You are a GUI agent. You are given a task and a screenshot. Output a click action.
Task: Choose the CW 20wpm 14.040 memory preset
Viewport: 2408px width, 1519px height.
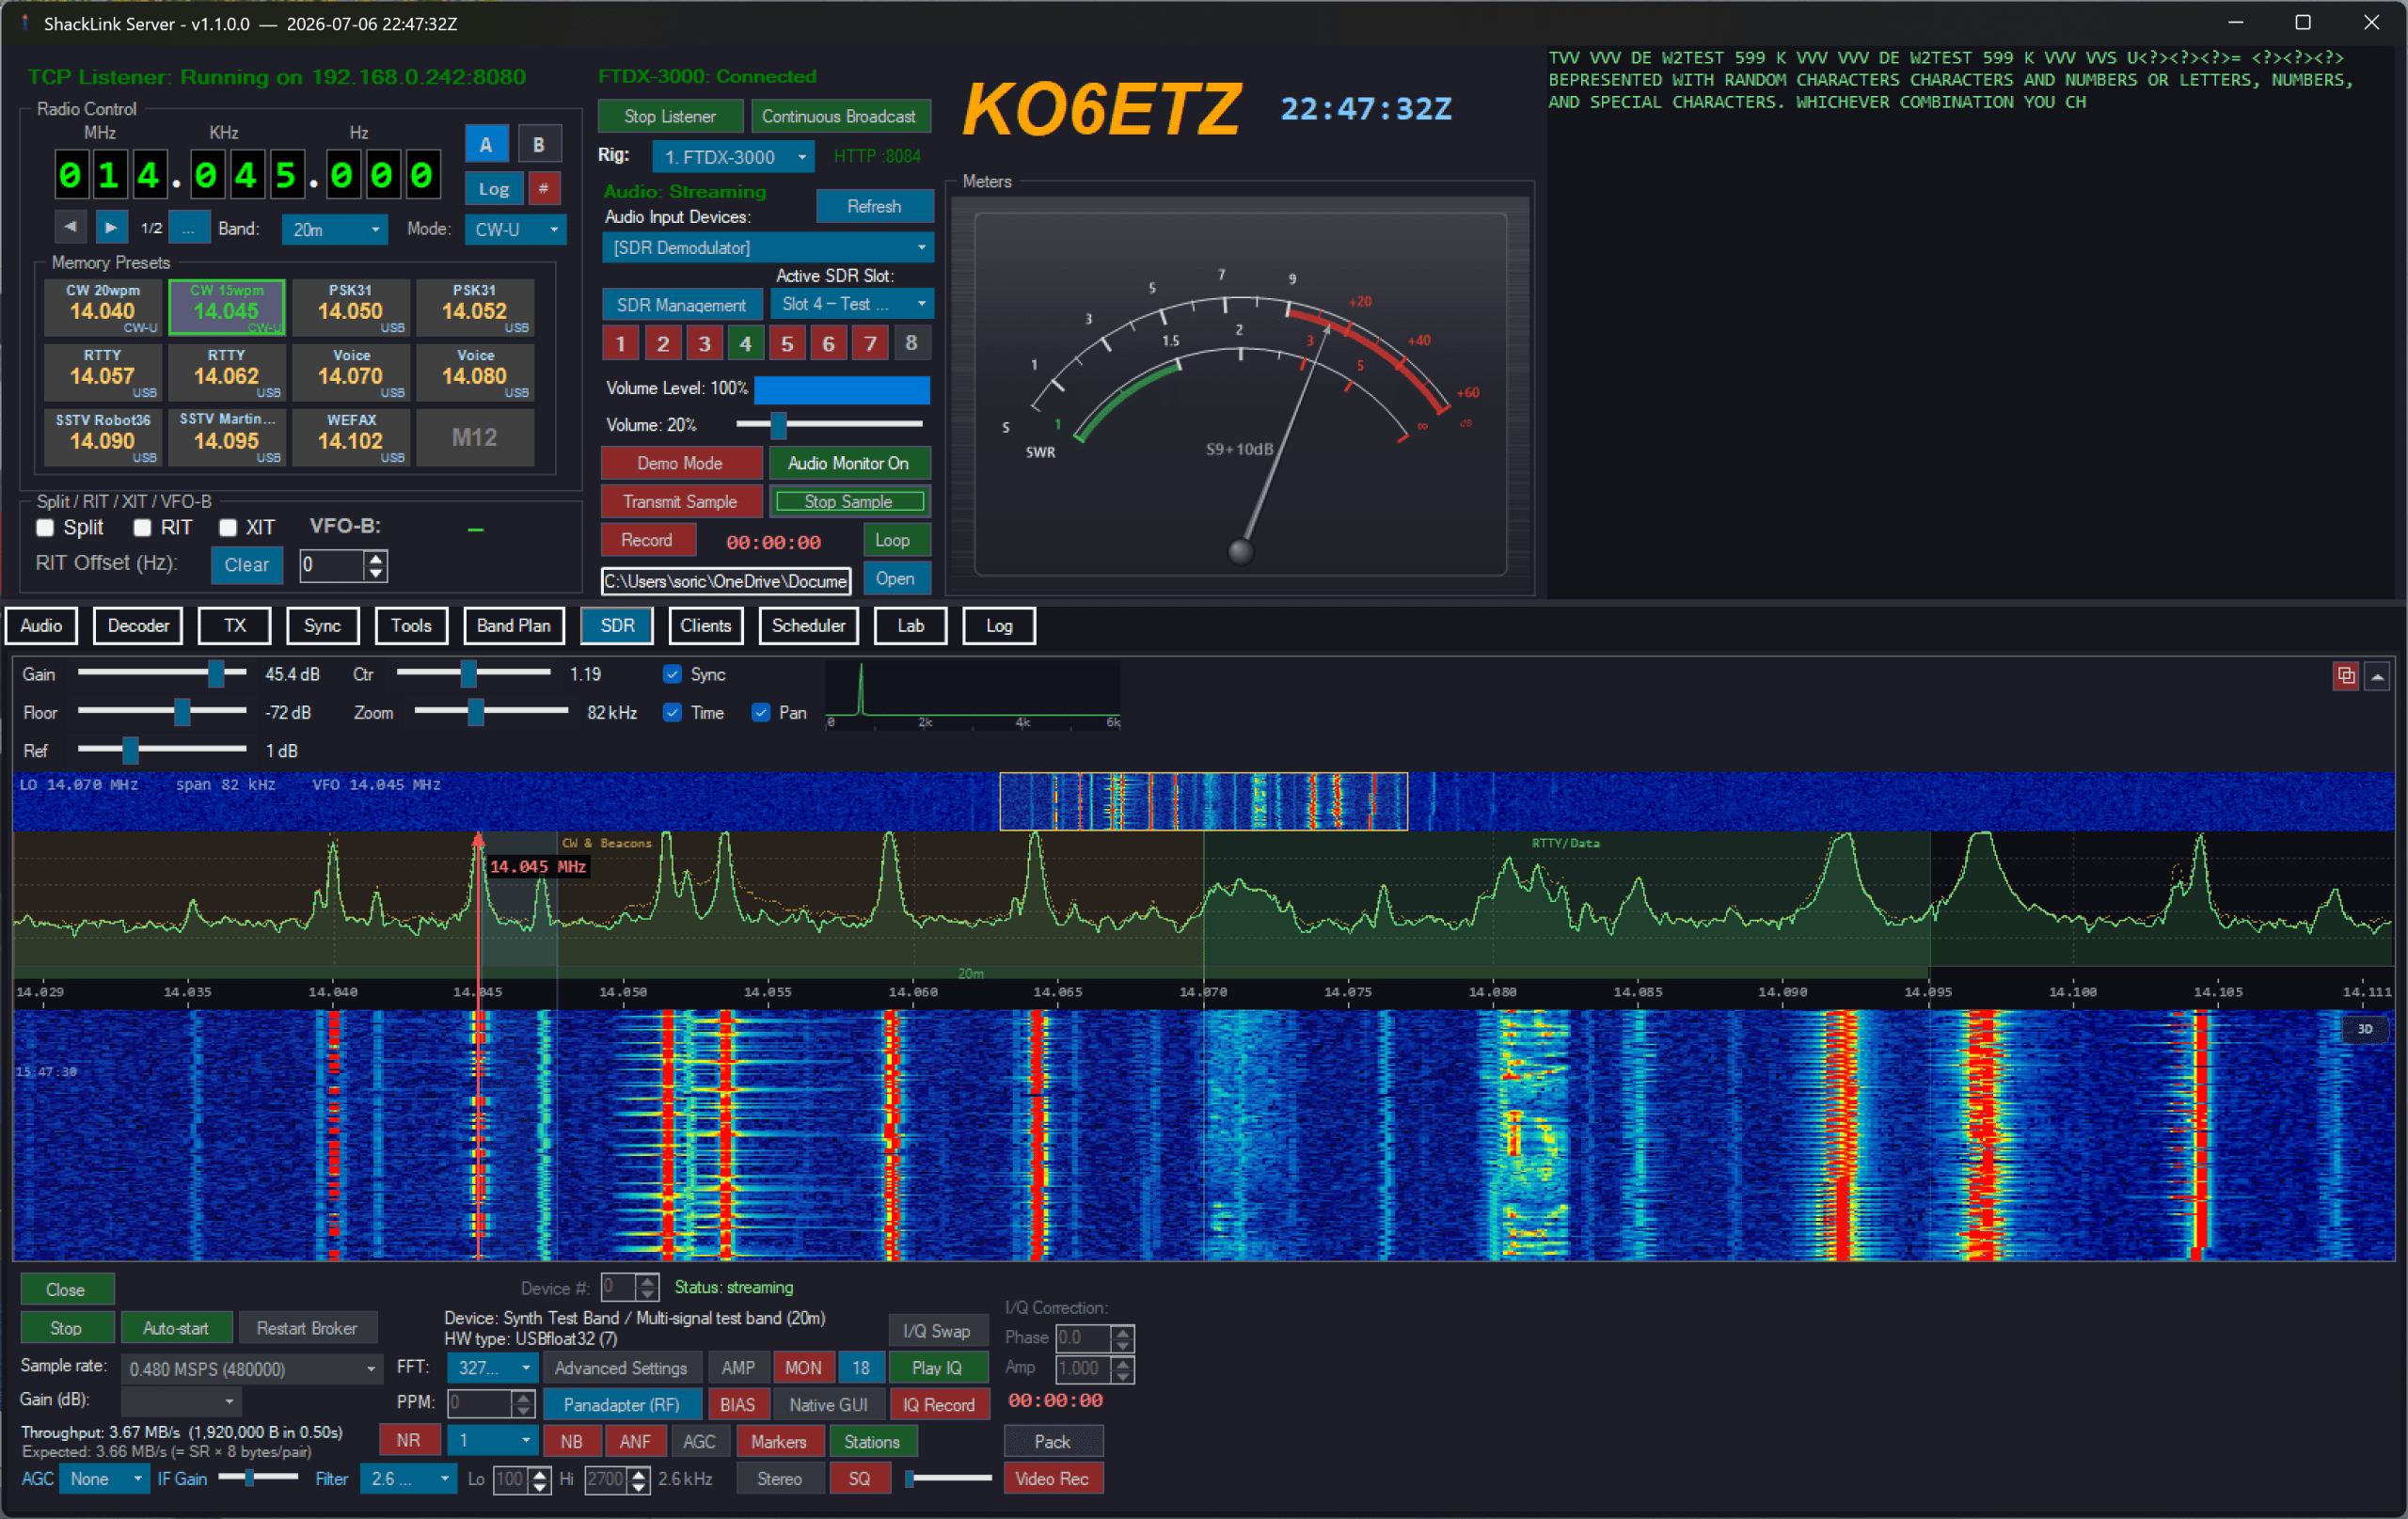click(103, 307)
